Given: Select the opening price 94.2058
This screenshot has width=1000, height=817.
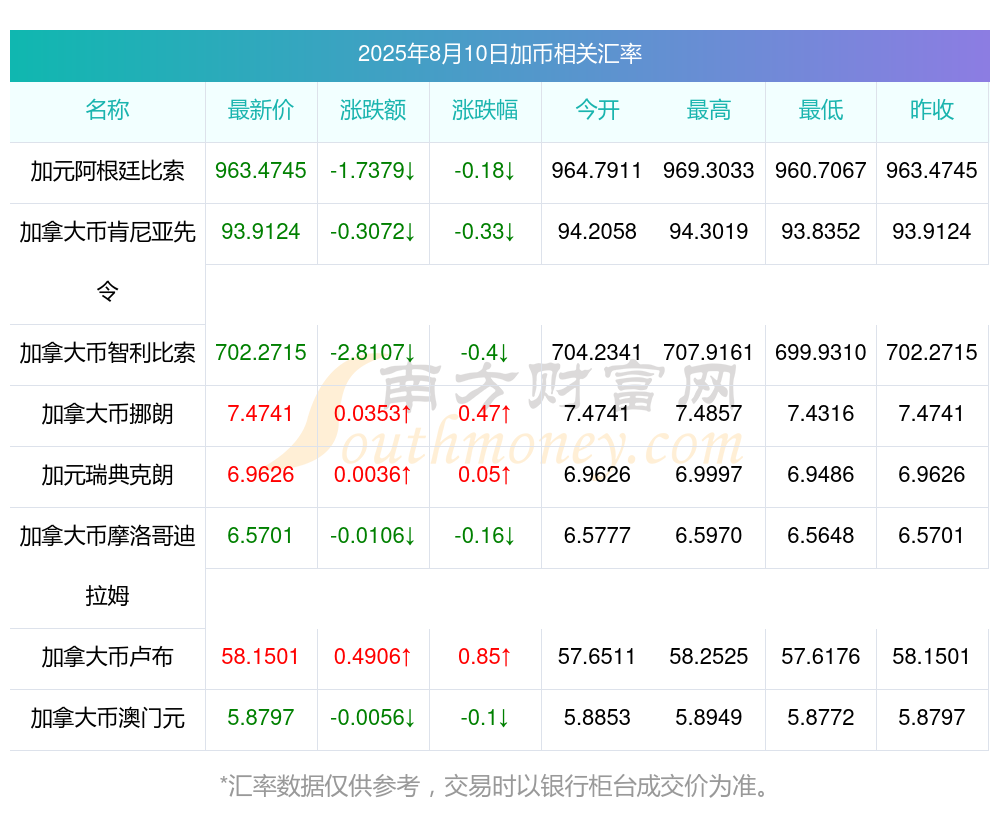Looking at the screenshot, I should [597, 232].
